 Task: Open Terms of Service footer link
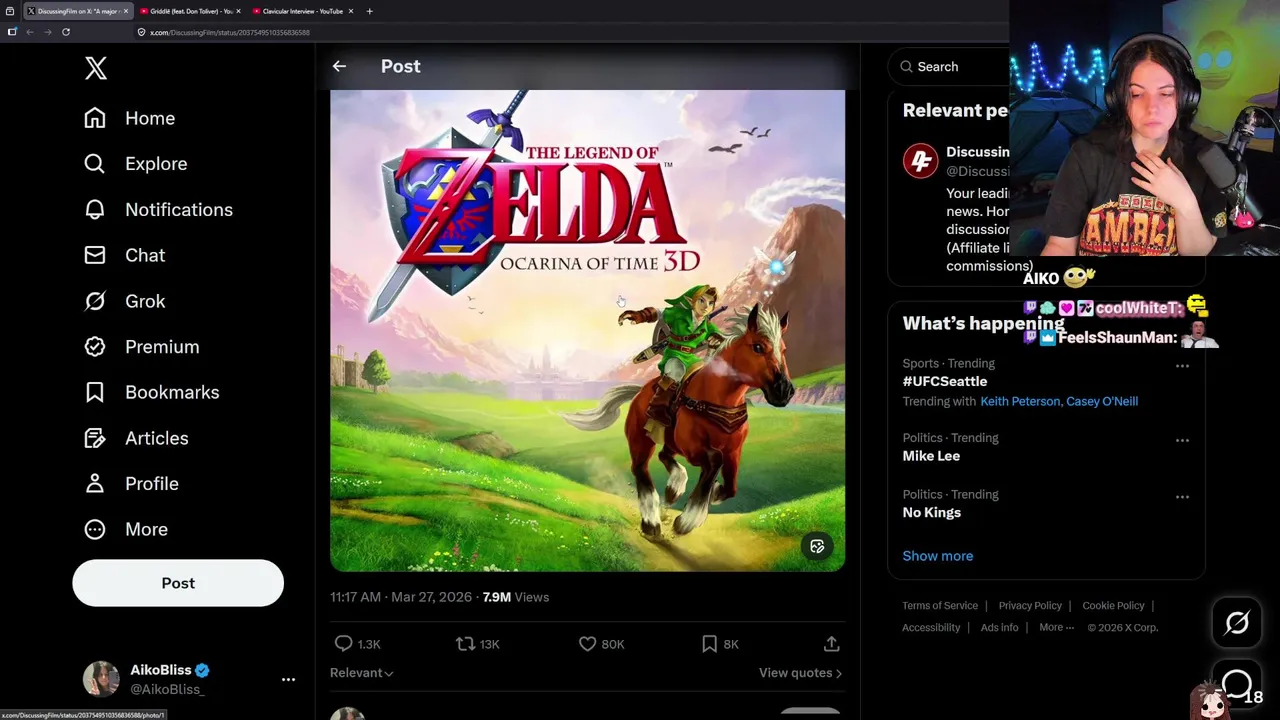940,605
